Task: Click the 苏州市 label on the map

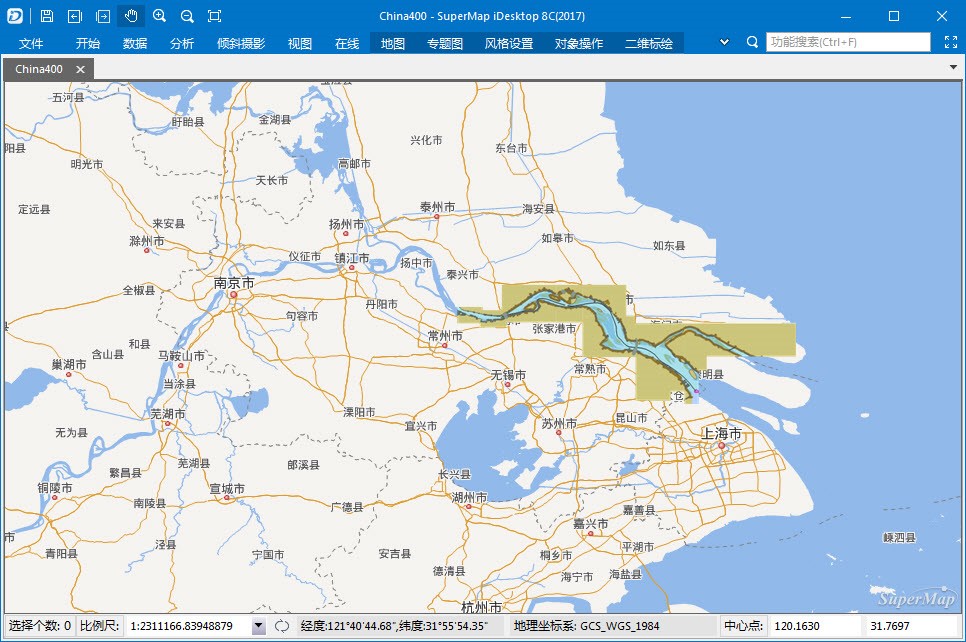Action: tap(559, 423)
